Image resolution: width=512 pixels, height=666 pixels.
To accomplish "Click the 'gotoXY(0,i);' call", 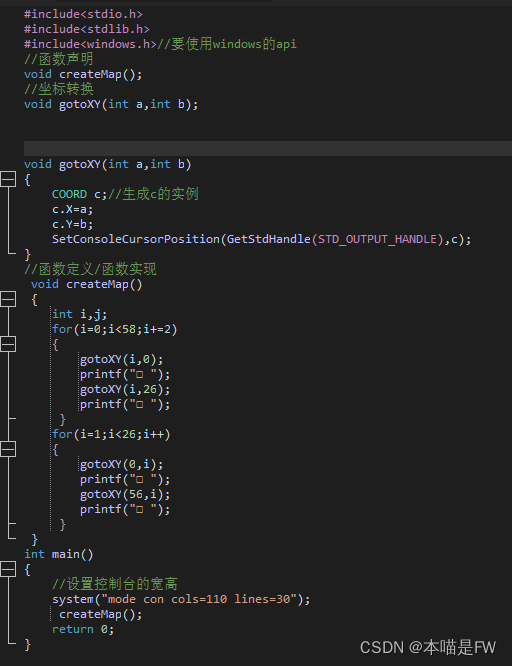I will (122, 464).
